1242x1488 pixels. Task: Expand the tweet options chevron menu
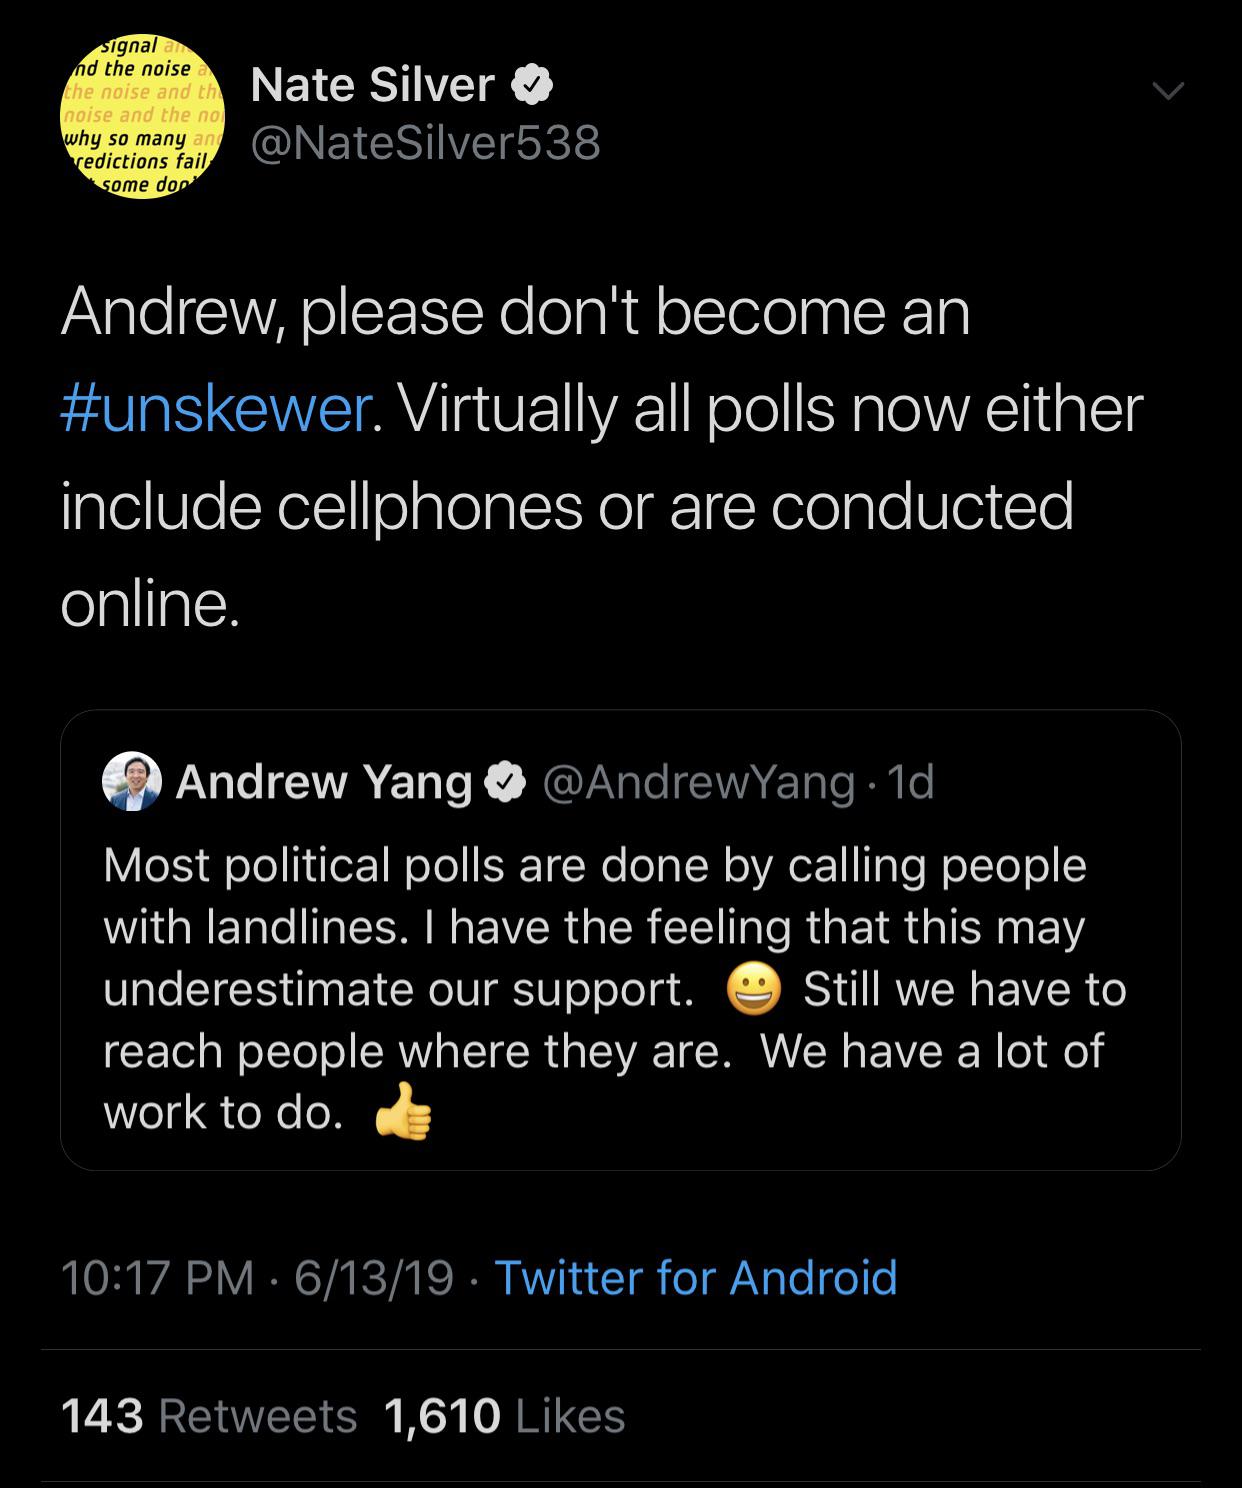tap(1166, 91)
